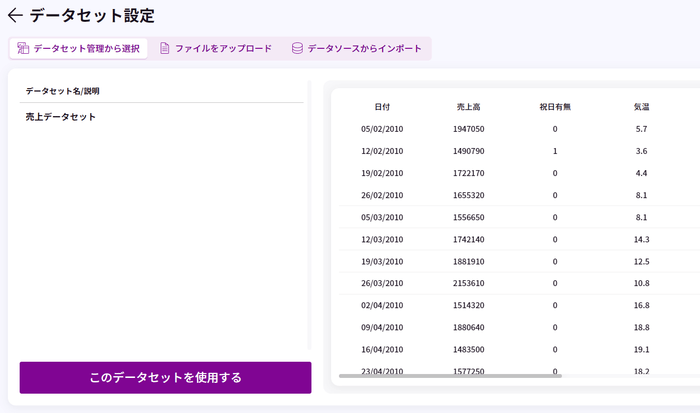Click the データセット名/説明 list header
Image resolution: width=700 pixels, height=413 pixels.
point(62,91)
